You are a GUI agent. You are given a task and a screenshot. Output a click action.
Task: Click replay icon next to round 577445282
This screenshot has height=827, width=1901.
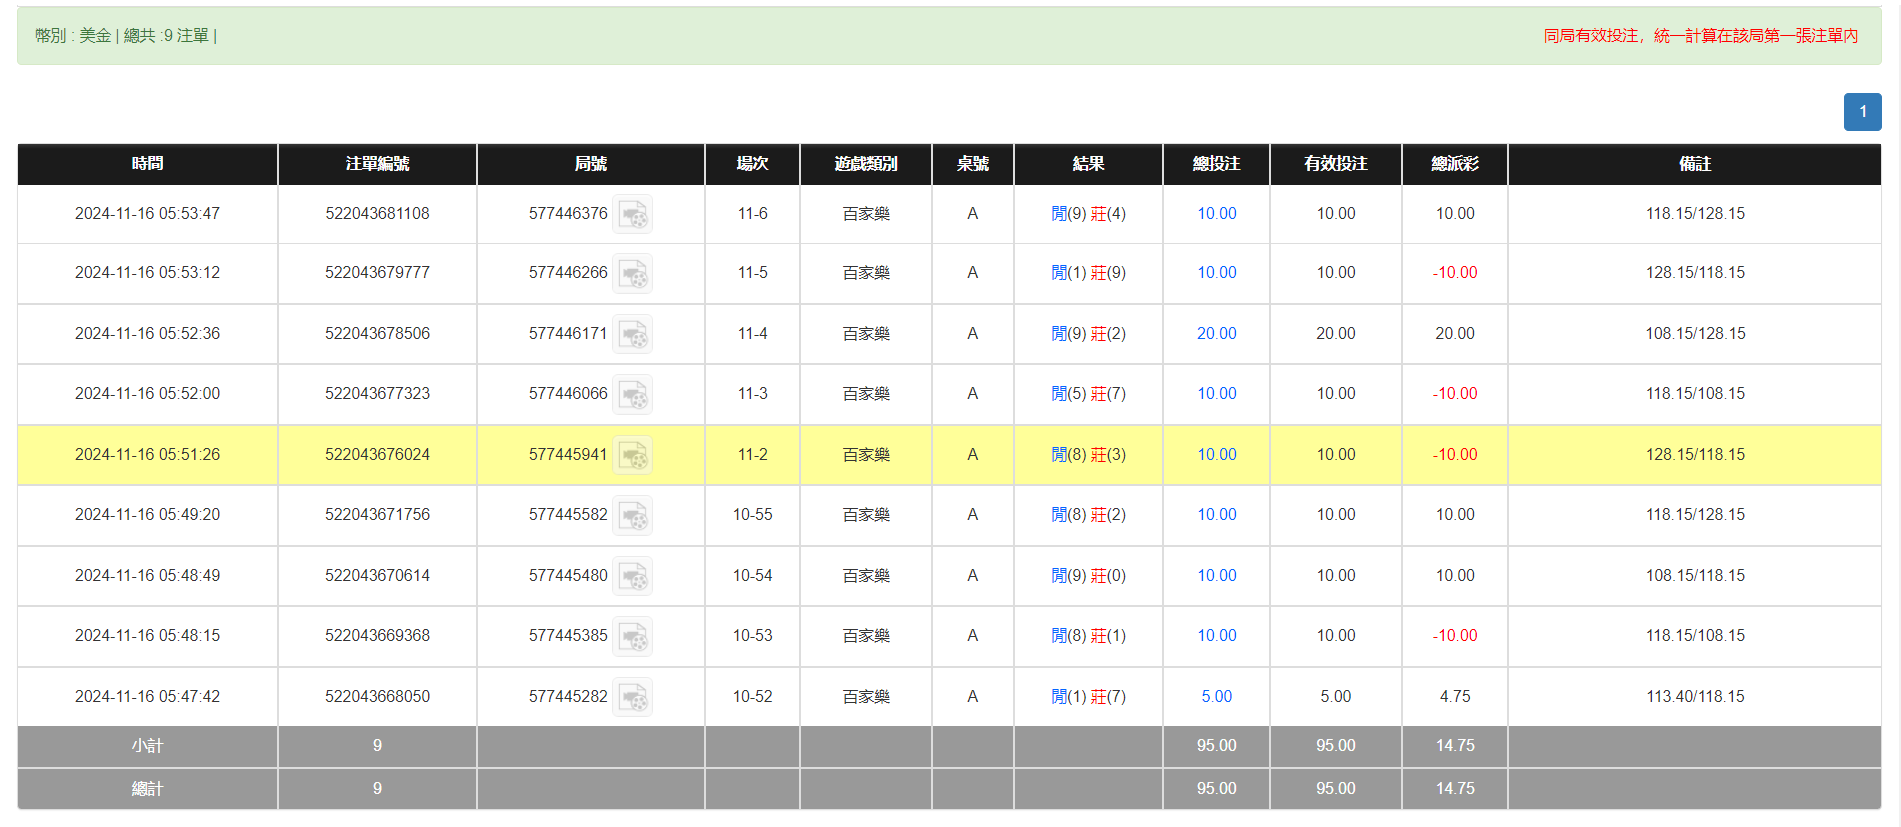pyautogui.click(x=632, y=697)
